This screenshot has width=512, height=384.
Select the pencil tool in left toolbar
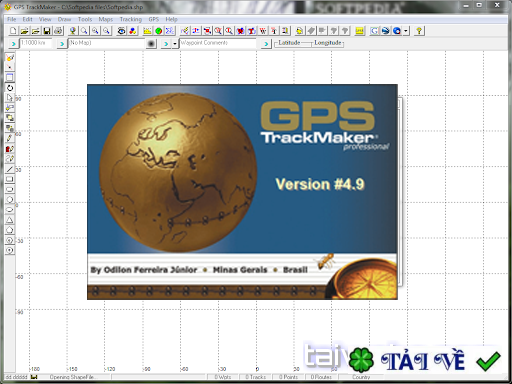click(10, 138)
